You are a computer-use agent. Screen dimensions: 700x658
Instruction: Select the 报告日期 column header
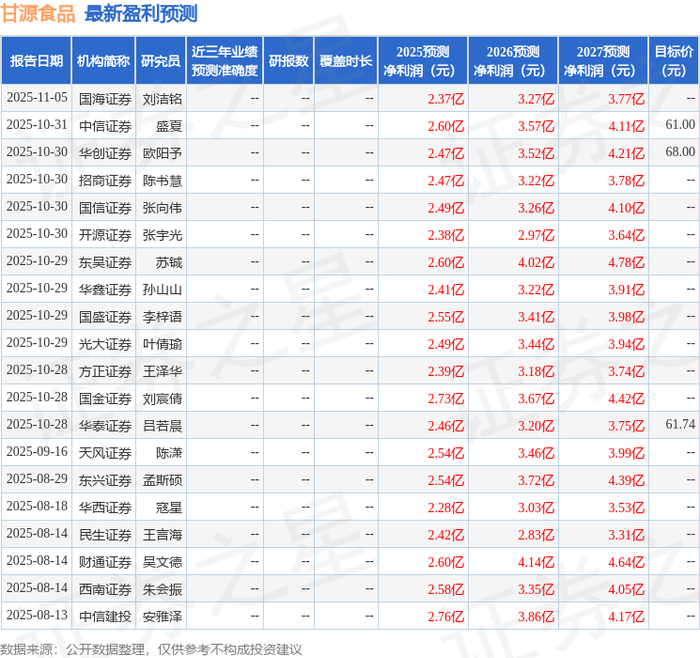(x=36, y=61)
